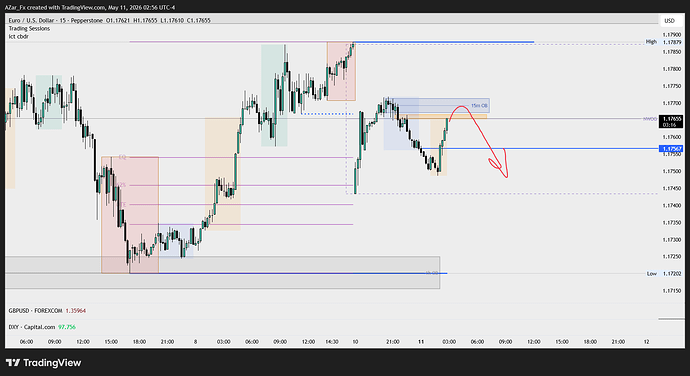Click the 1.17400 price scale value
The width and height of the screenshot is (690, 376).
672,206
